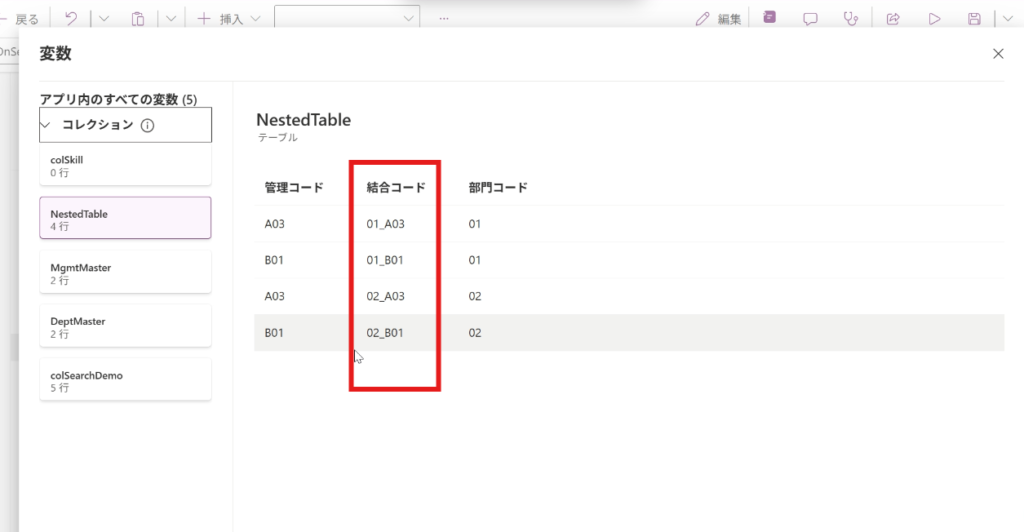
Task: Click the undo icon in toolbar
Action: click(x=70, y=18)
